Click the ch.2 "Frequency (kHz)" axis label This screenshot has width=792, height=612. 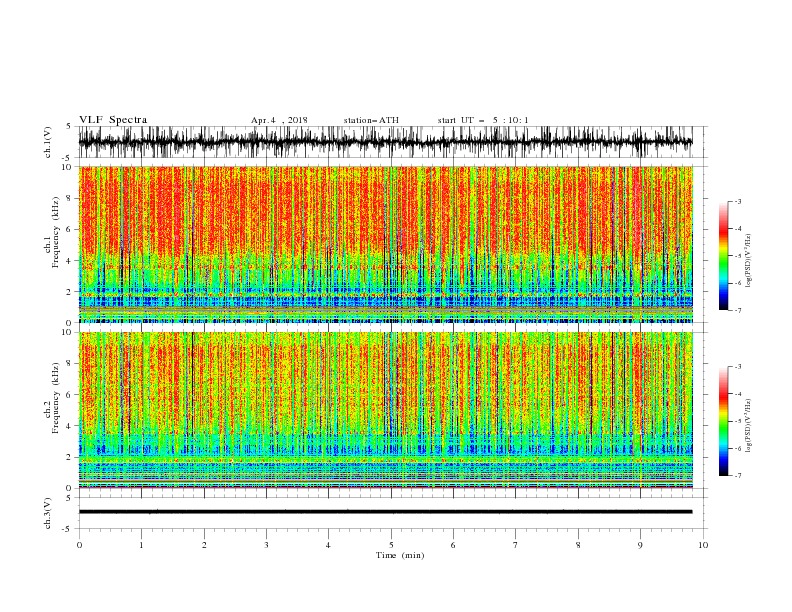[56, 398]
